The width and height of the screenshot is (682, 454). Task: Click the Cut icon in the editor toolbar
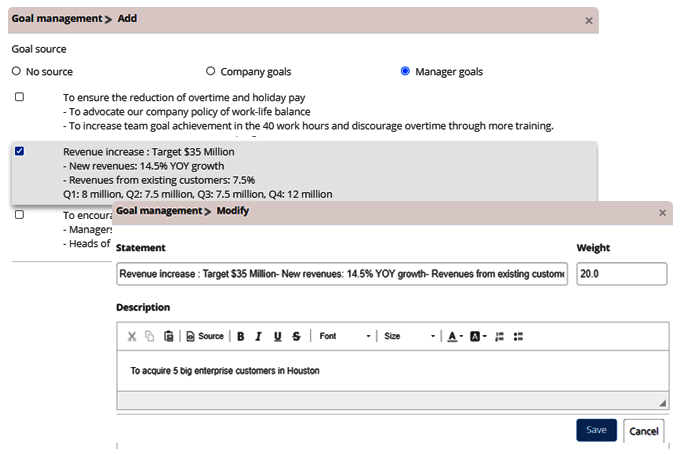(x=132, y=336)
